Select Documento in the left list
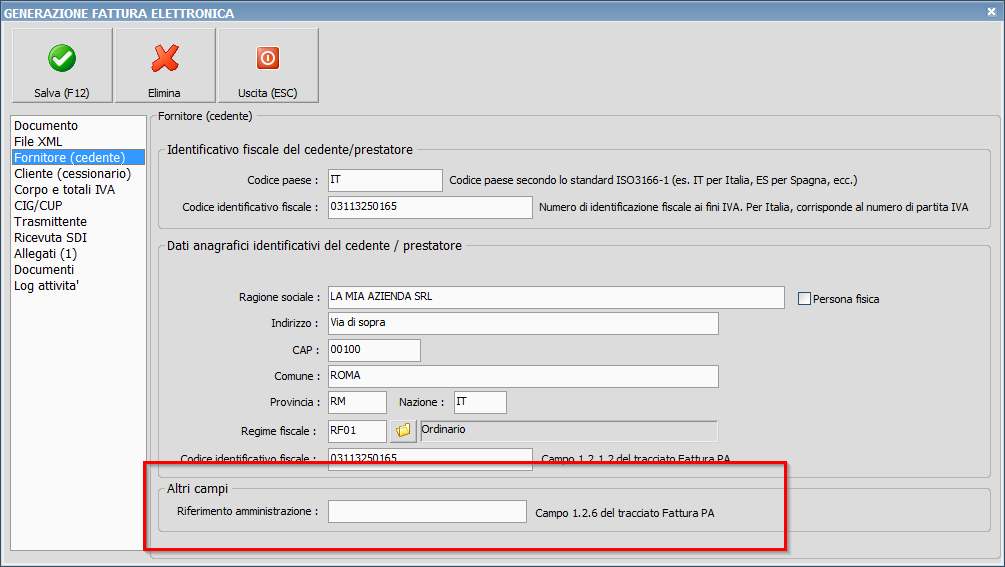The image size is (1005, 567). click(46, 126)
